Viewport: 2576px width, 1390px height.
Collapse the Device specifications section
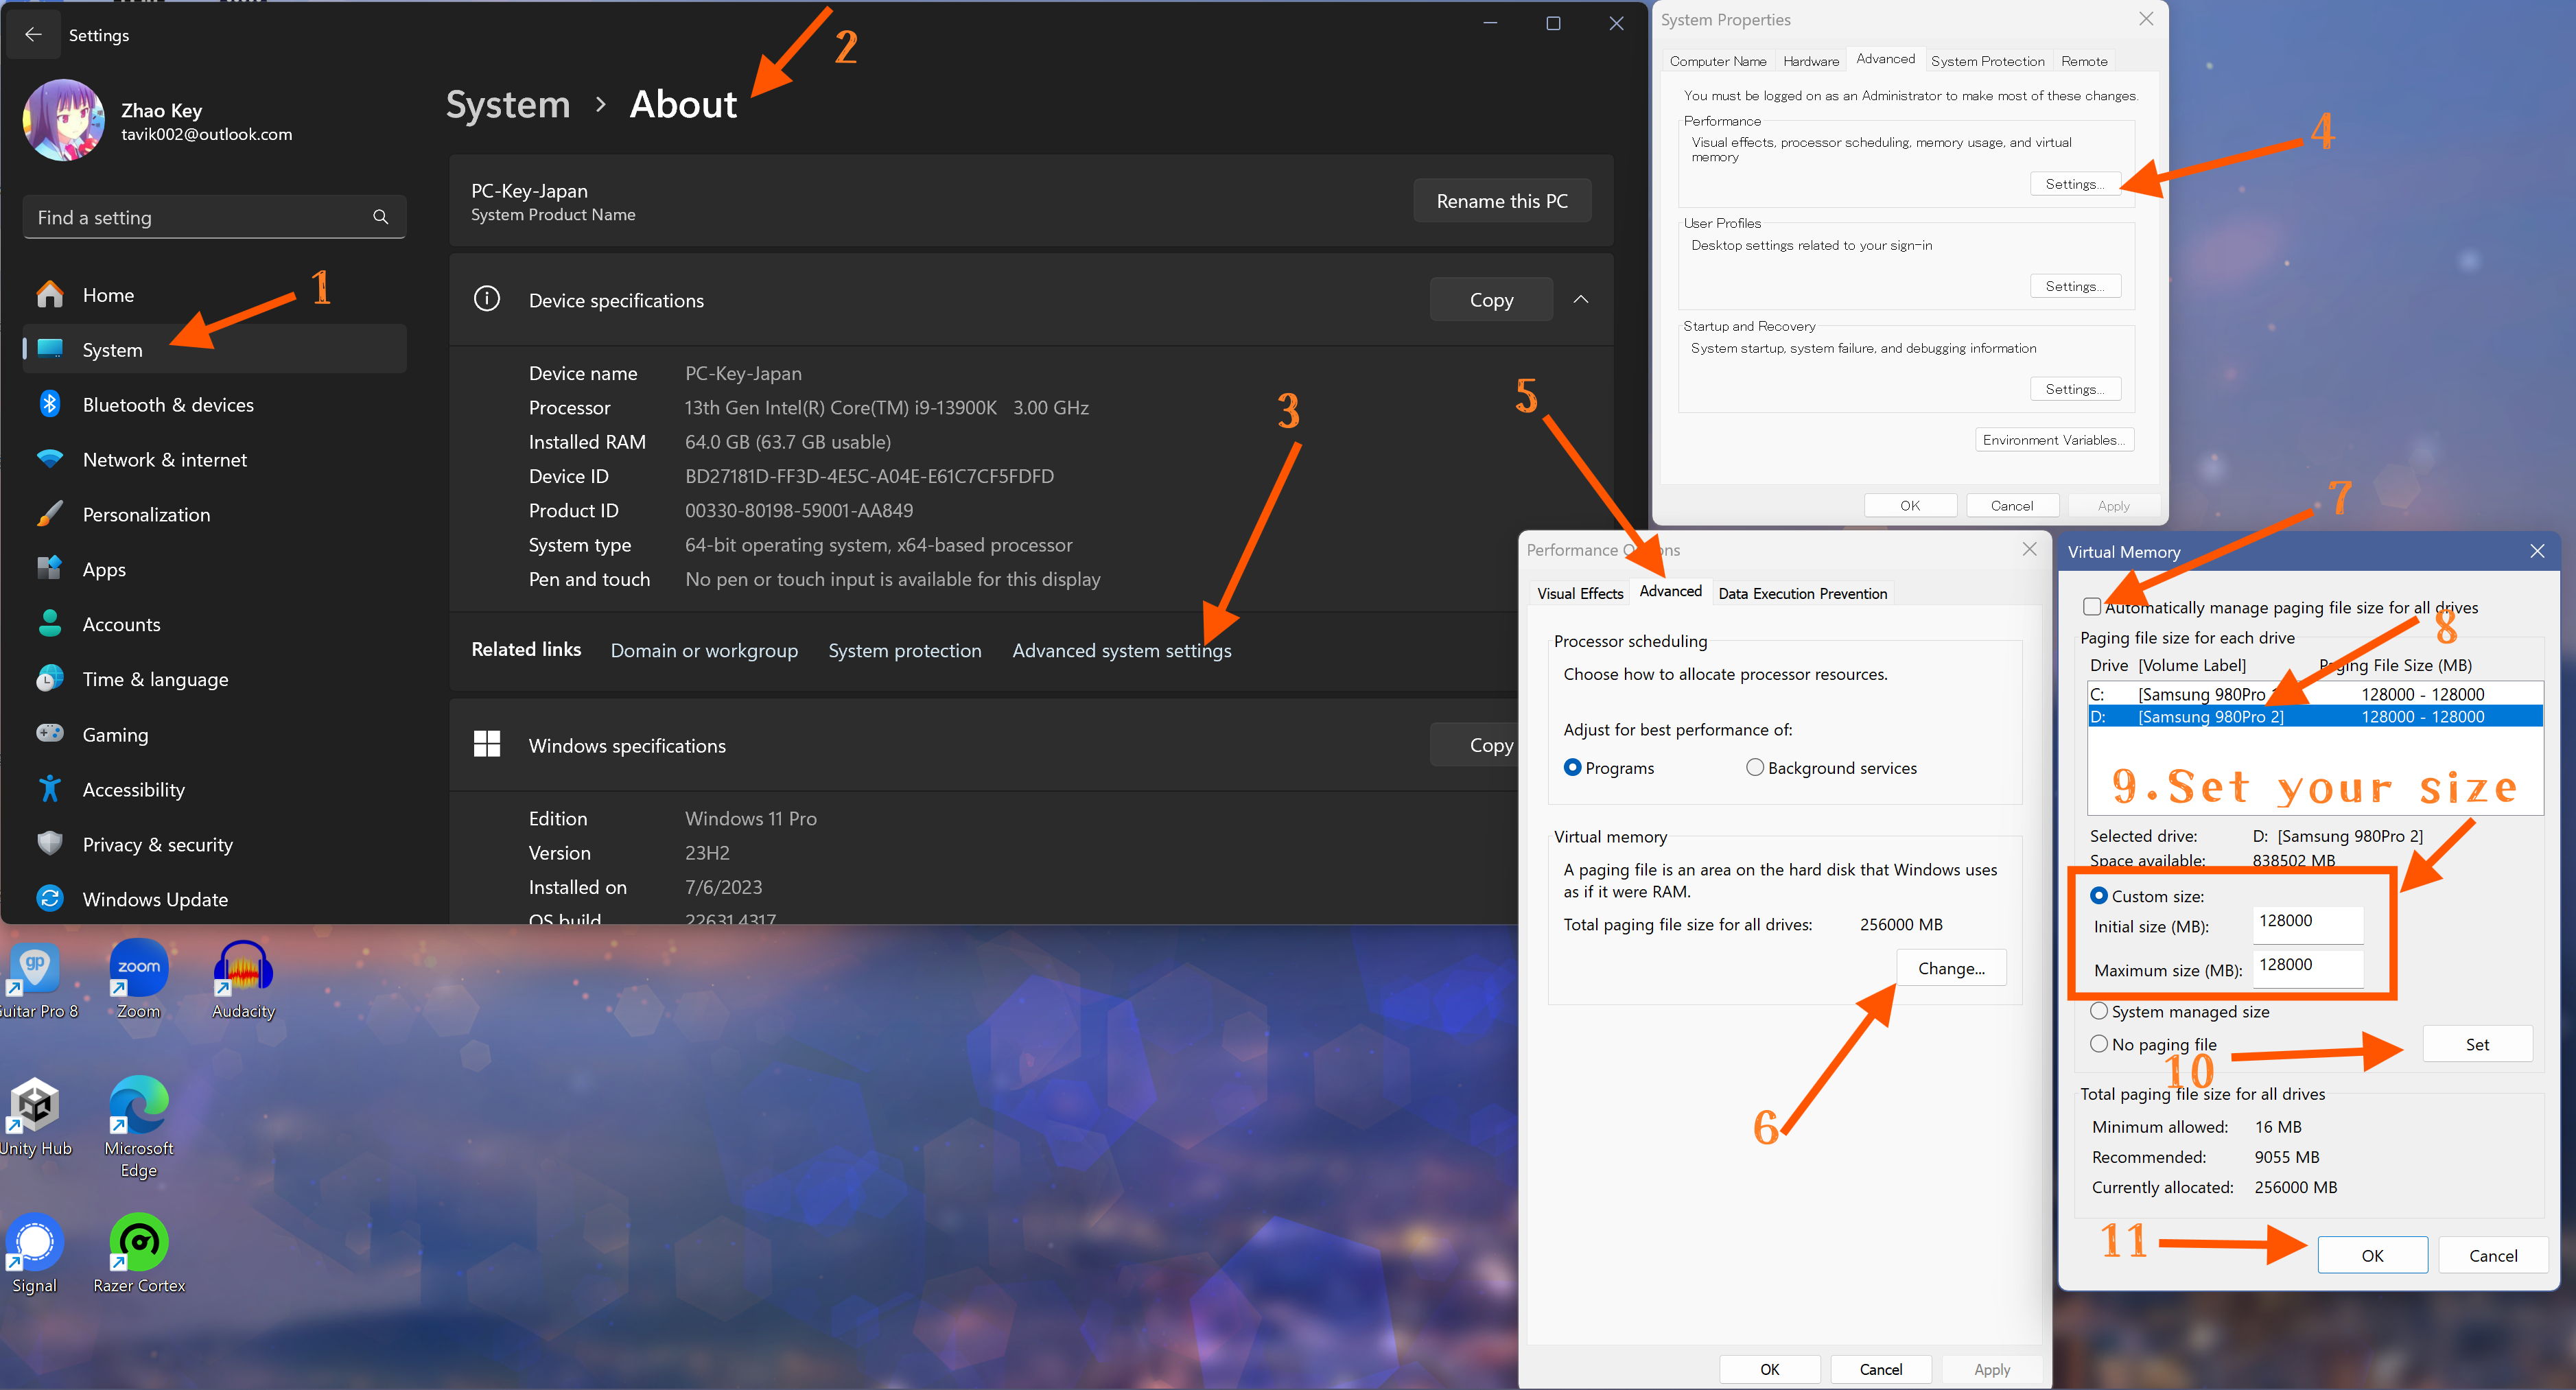1580,299
